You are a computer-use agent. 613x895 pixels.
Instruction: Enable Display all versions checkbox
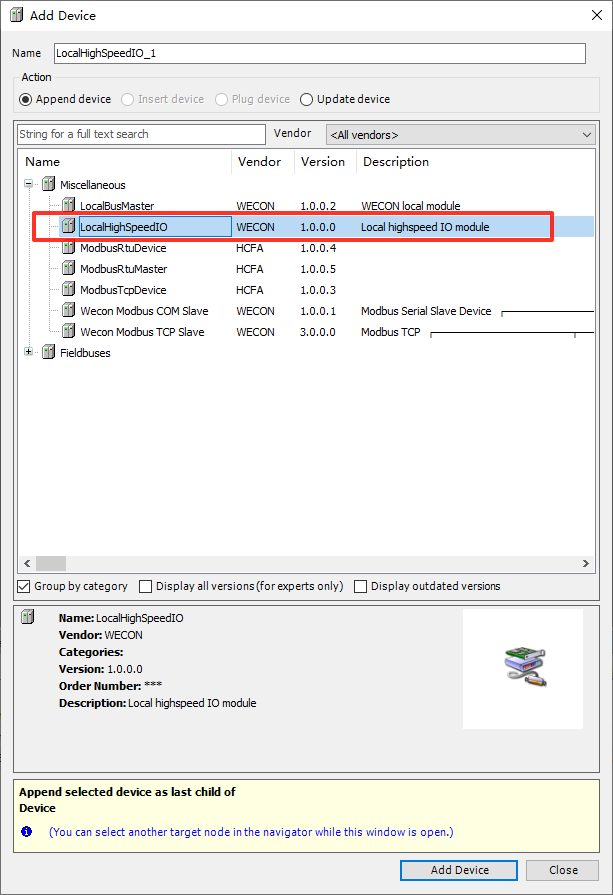tap(146, 587)
